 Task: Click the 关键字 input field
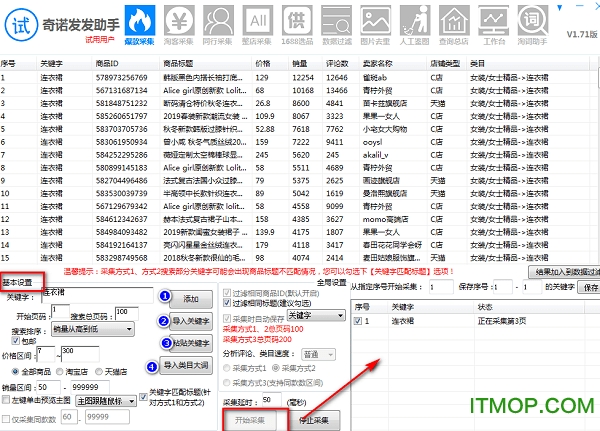click(97, 295)
